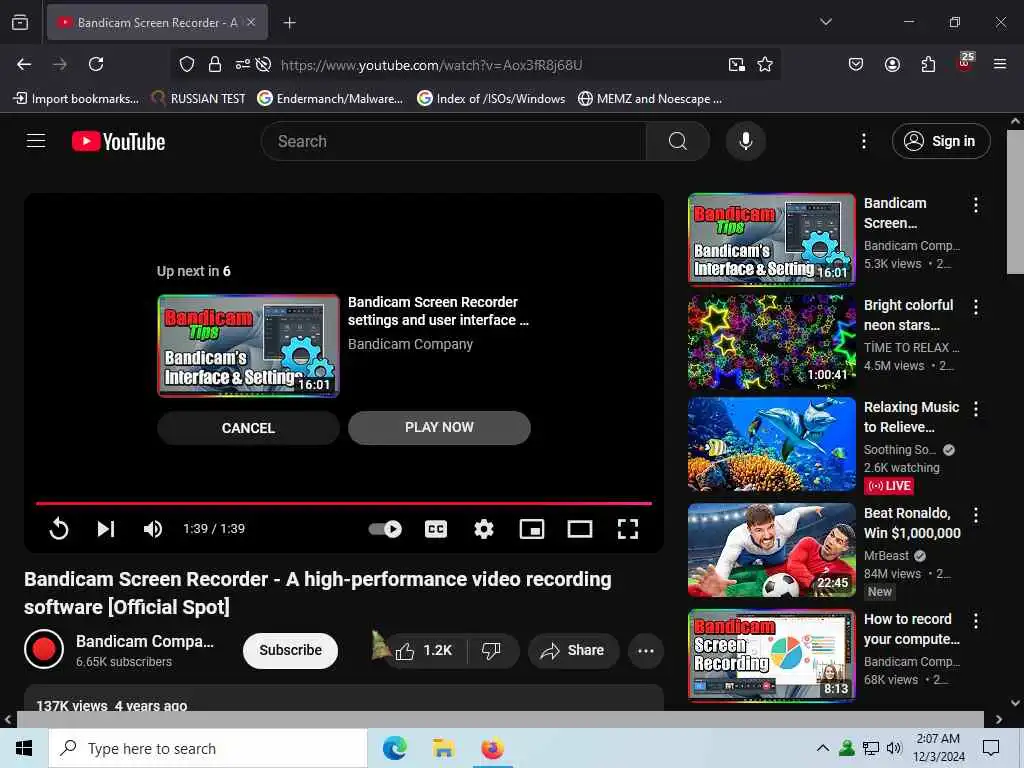Bookmark this page with star icon
This screenshot has height=768, width=1024.
point(765,64)
